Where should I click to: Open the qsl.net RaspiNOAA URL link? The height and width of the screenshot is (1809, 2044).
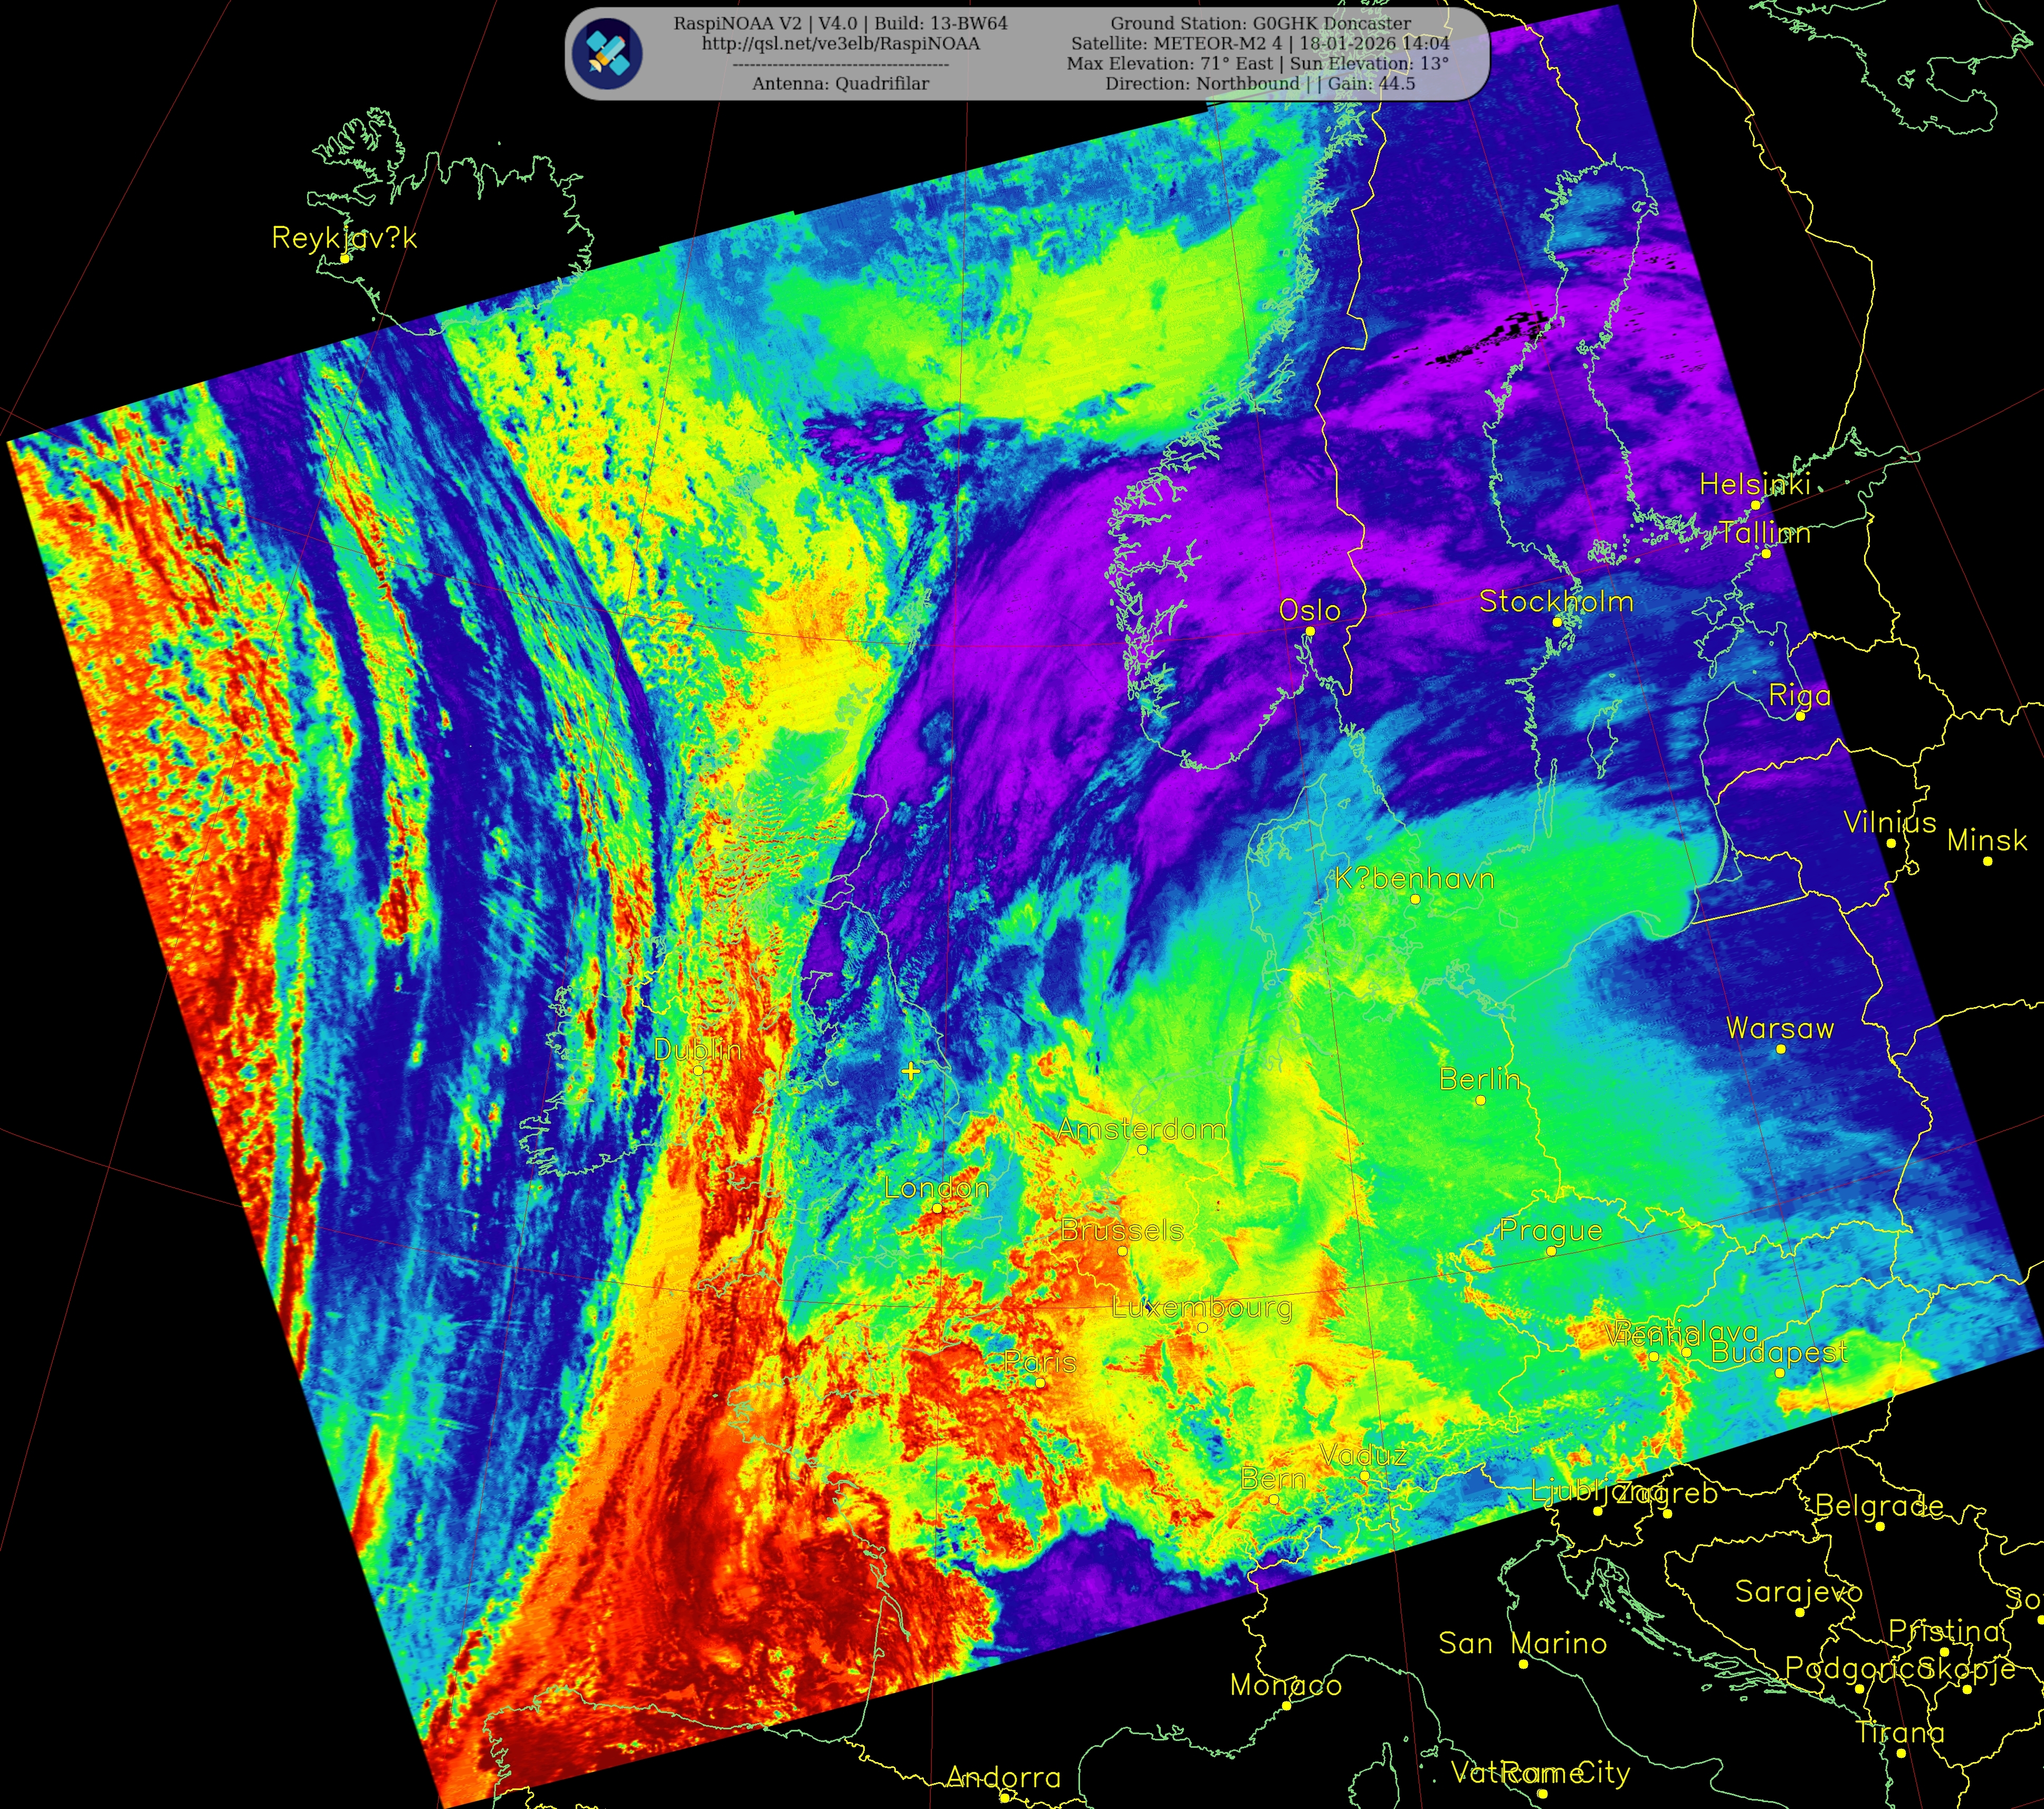[x=840, y=44]
